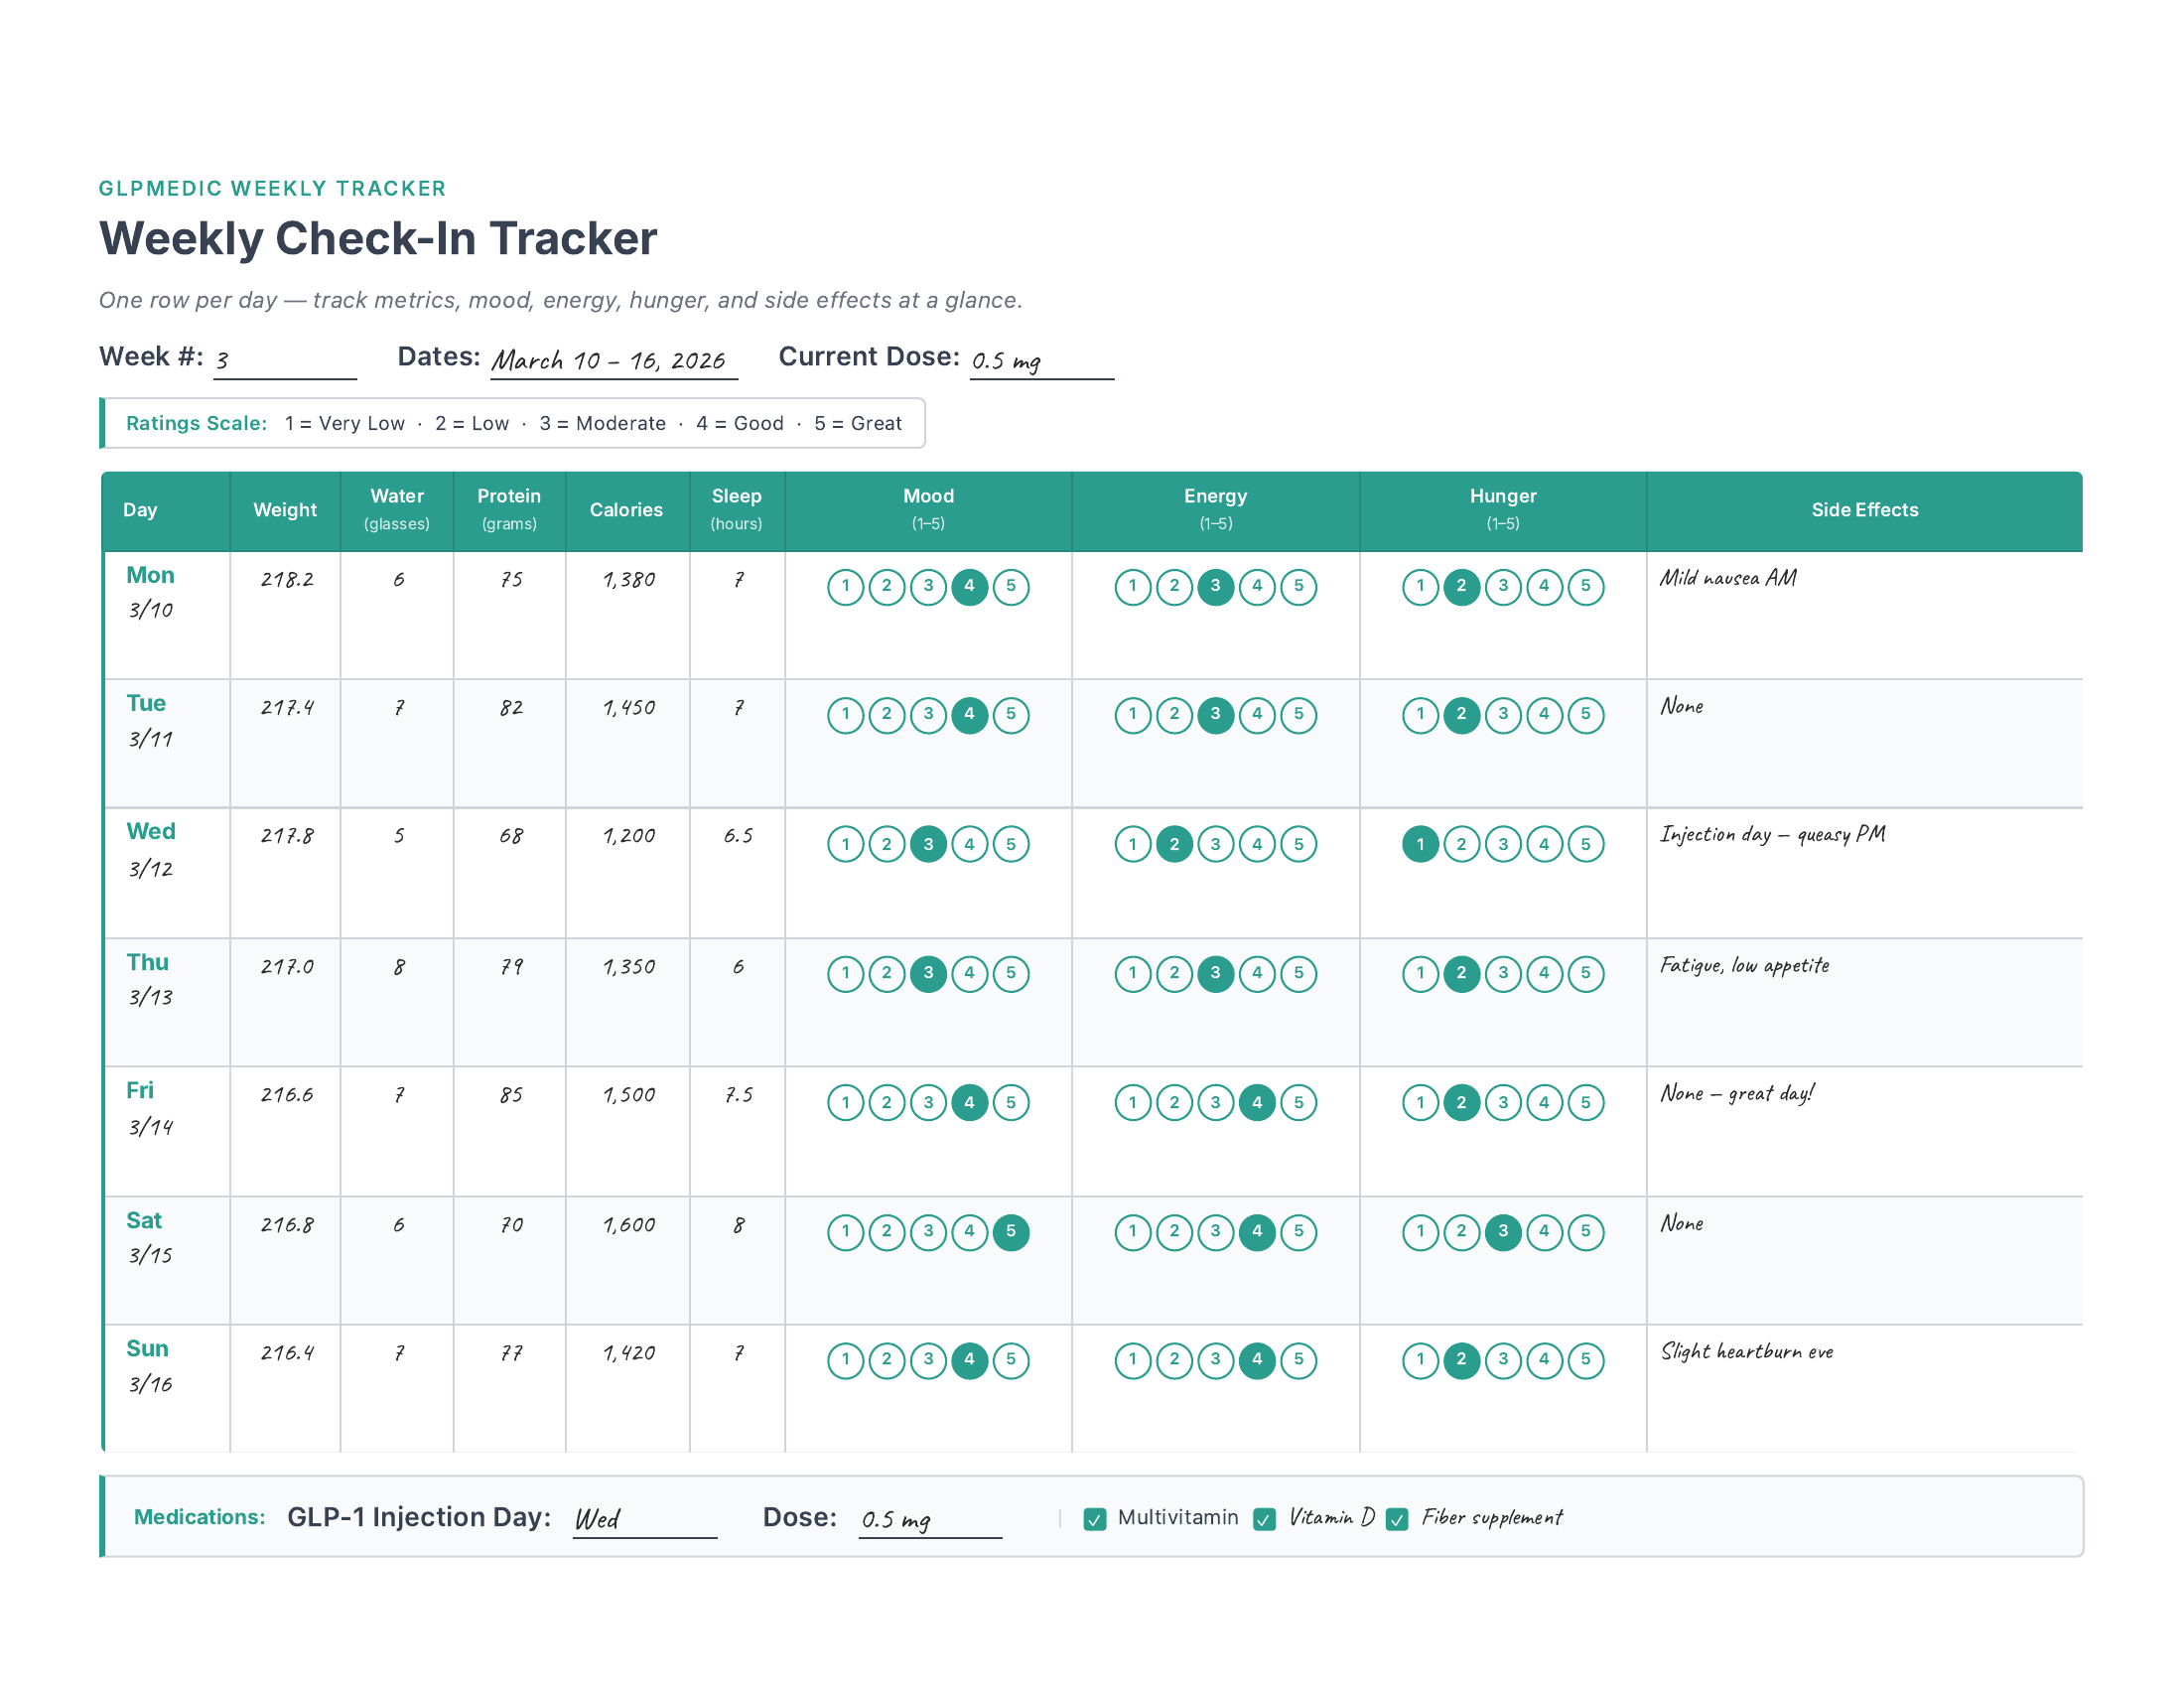Click the Current Dose field

(x=1041, y=361)
